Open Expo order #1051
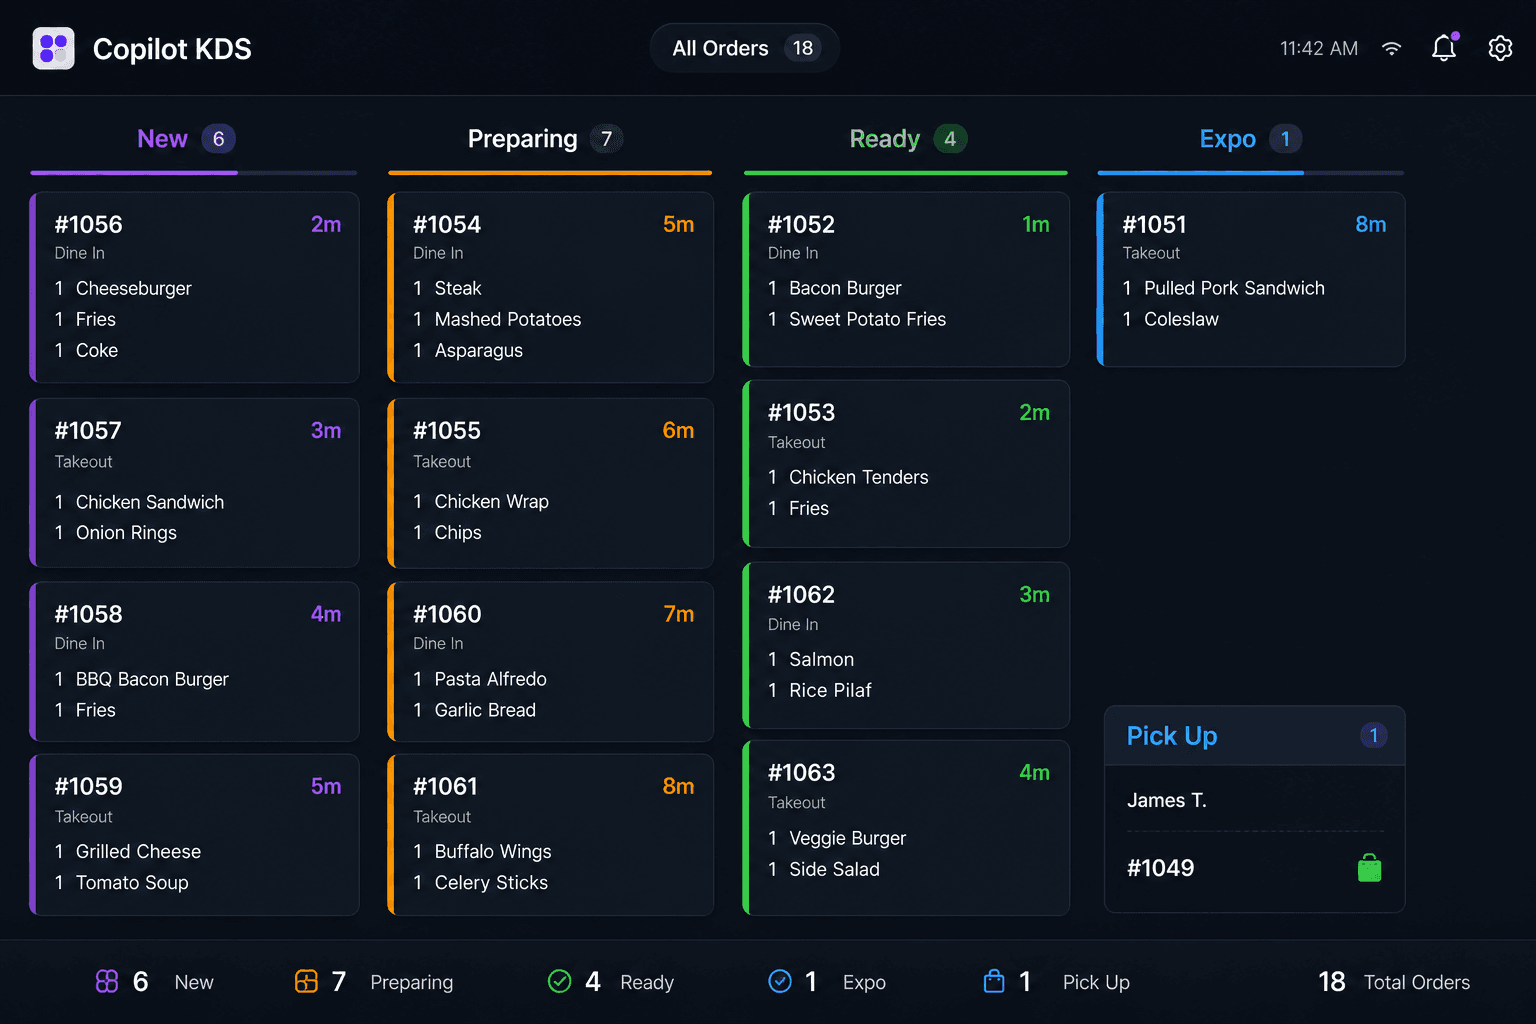The image size is (1536, 1024). click(x=1251, y=279)
